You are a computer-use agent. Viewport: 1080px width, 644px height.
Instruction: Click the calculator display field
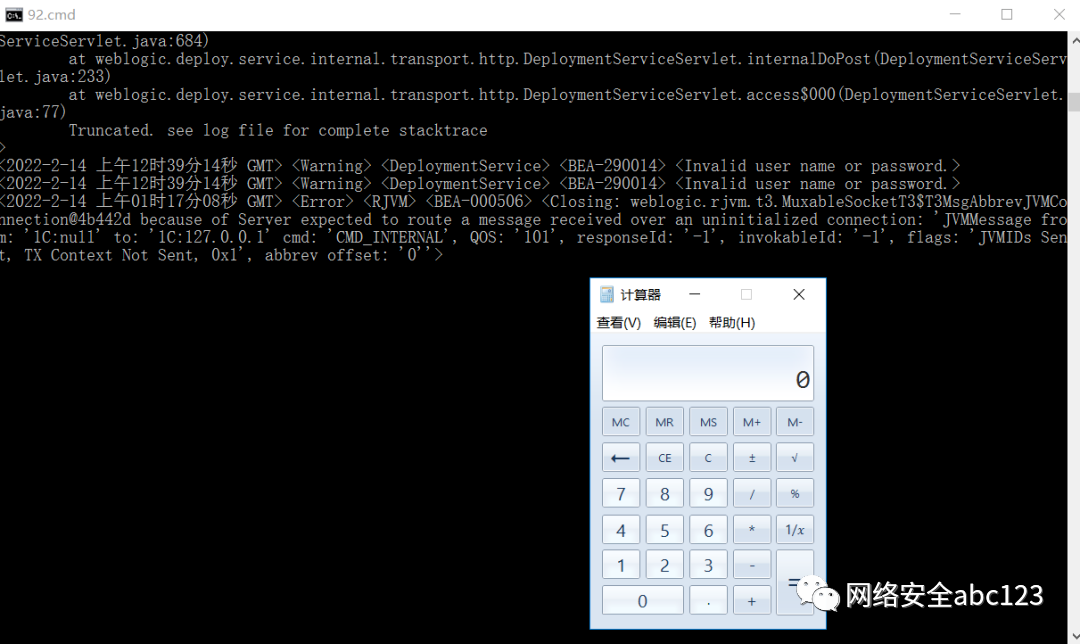708,373
